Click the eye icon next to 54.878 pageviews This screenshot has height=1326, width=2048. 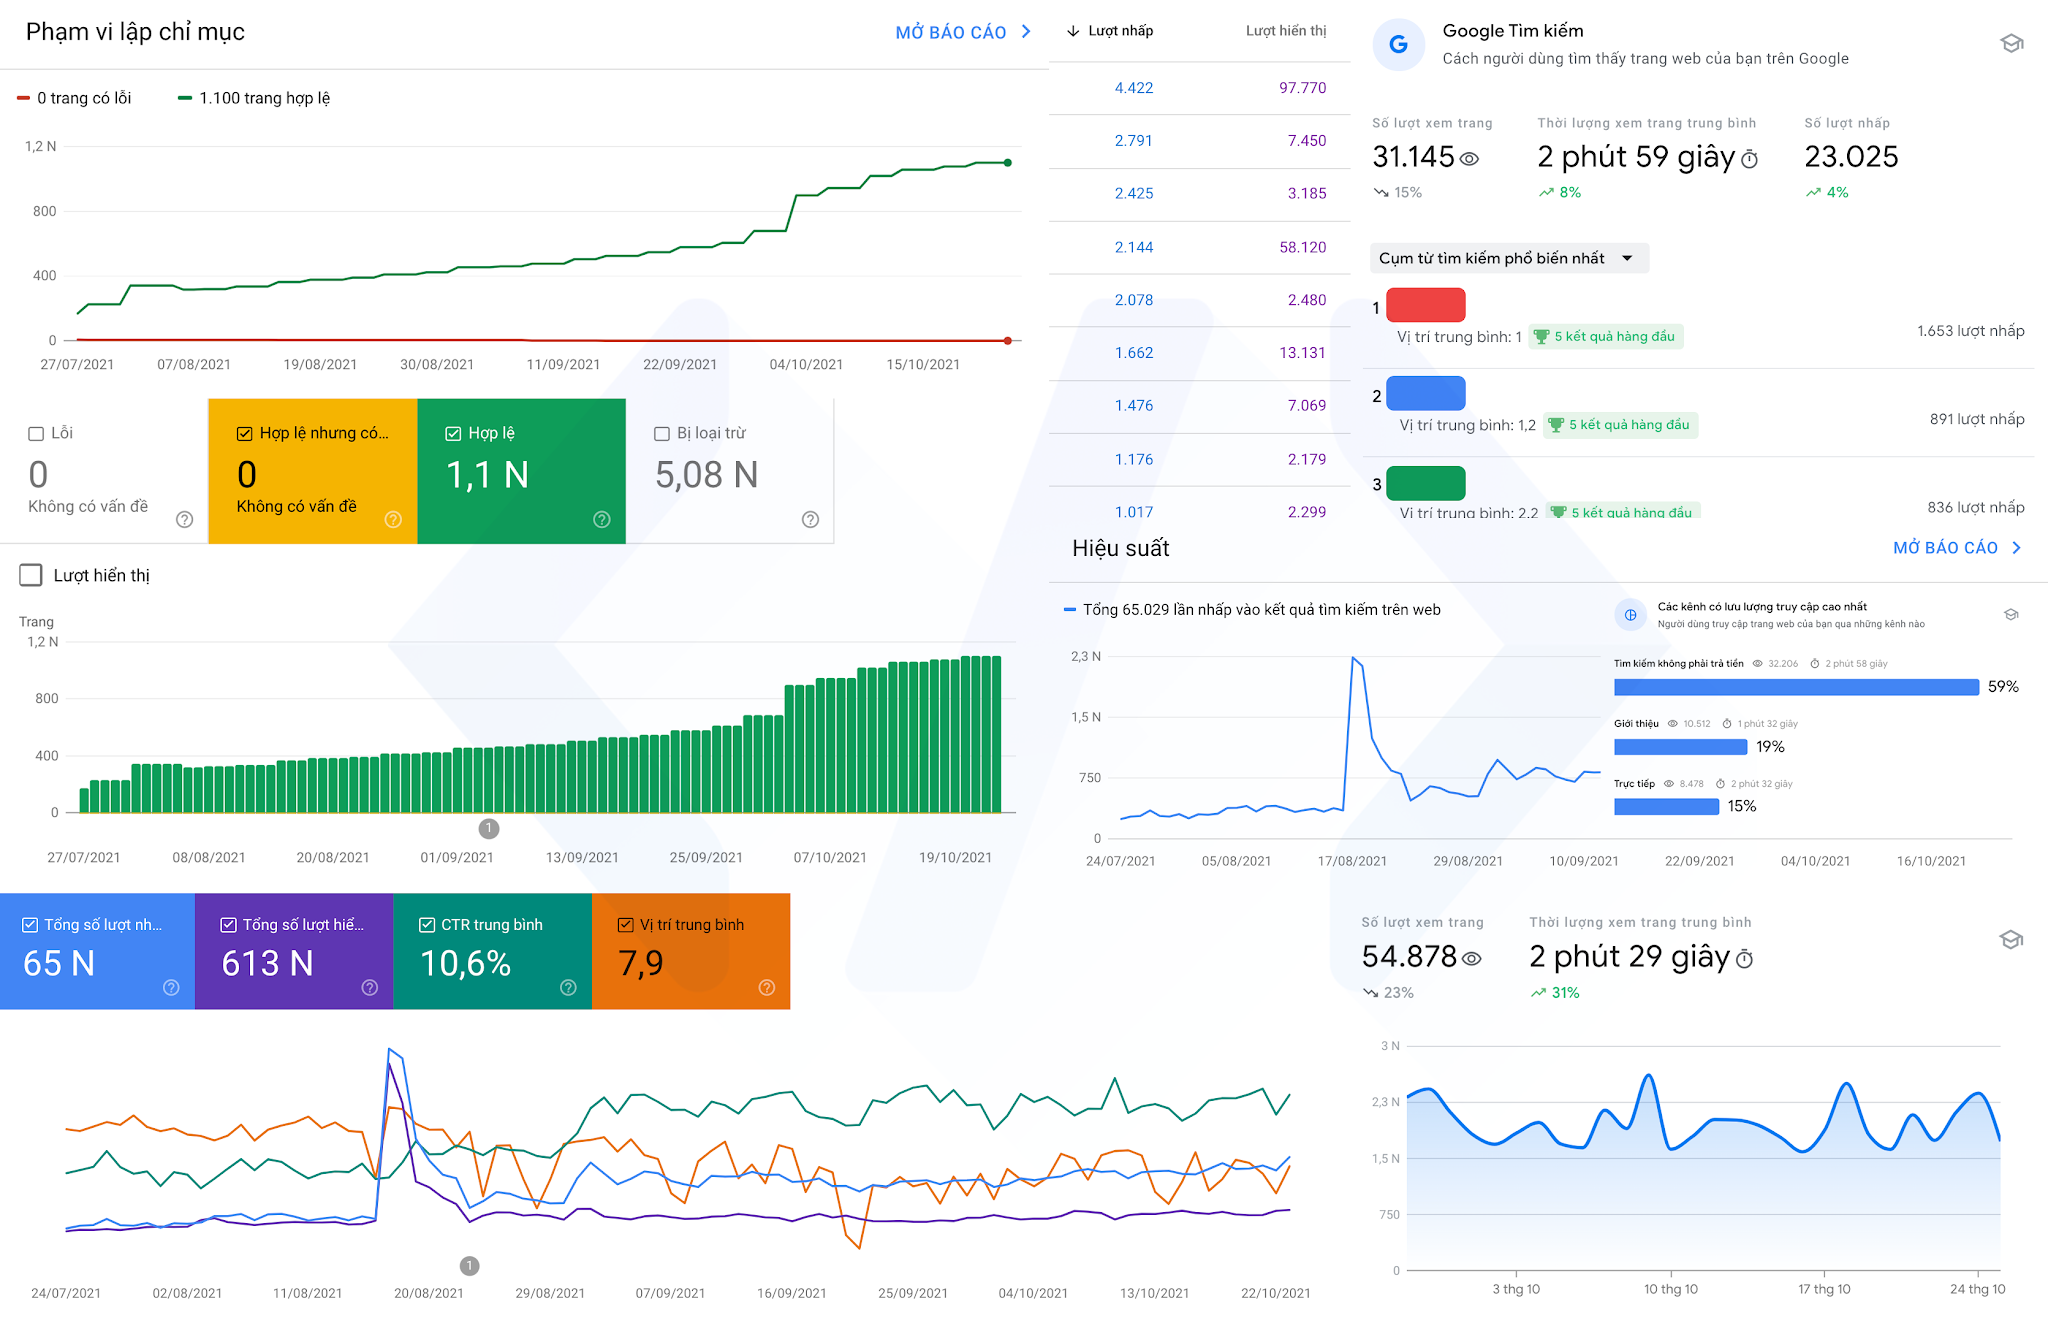point(1471,958)
